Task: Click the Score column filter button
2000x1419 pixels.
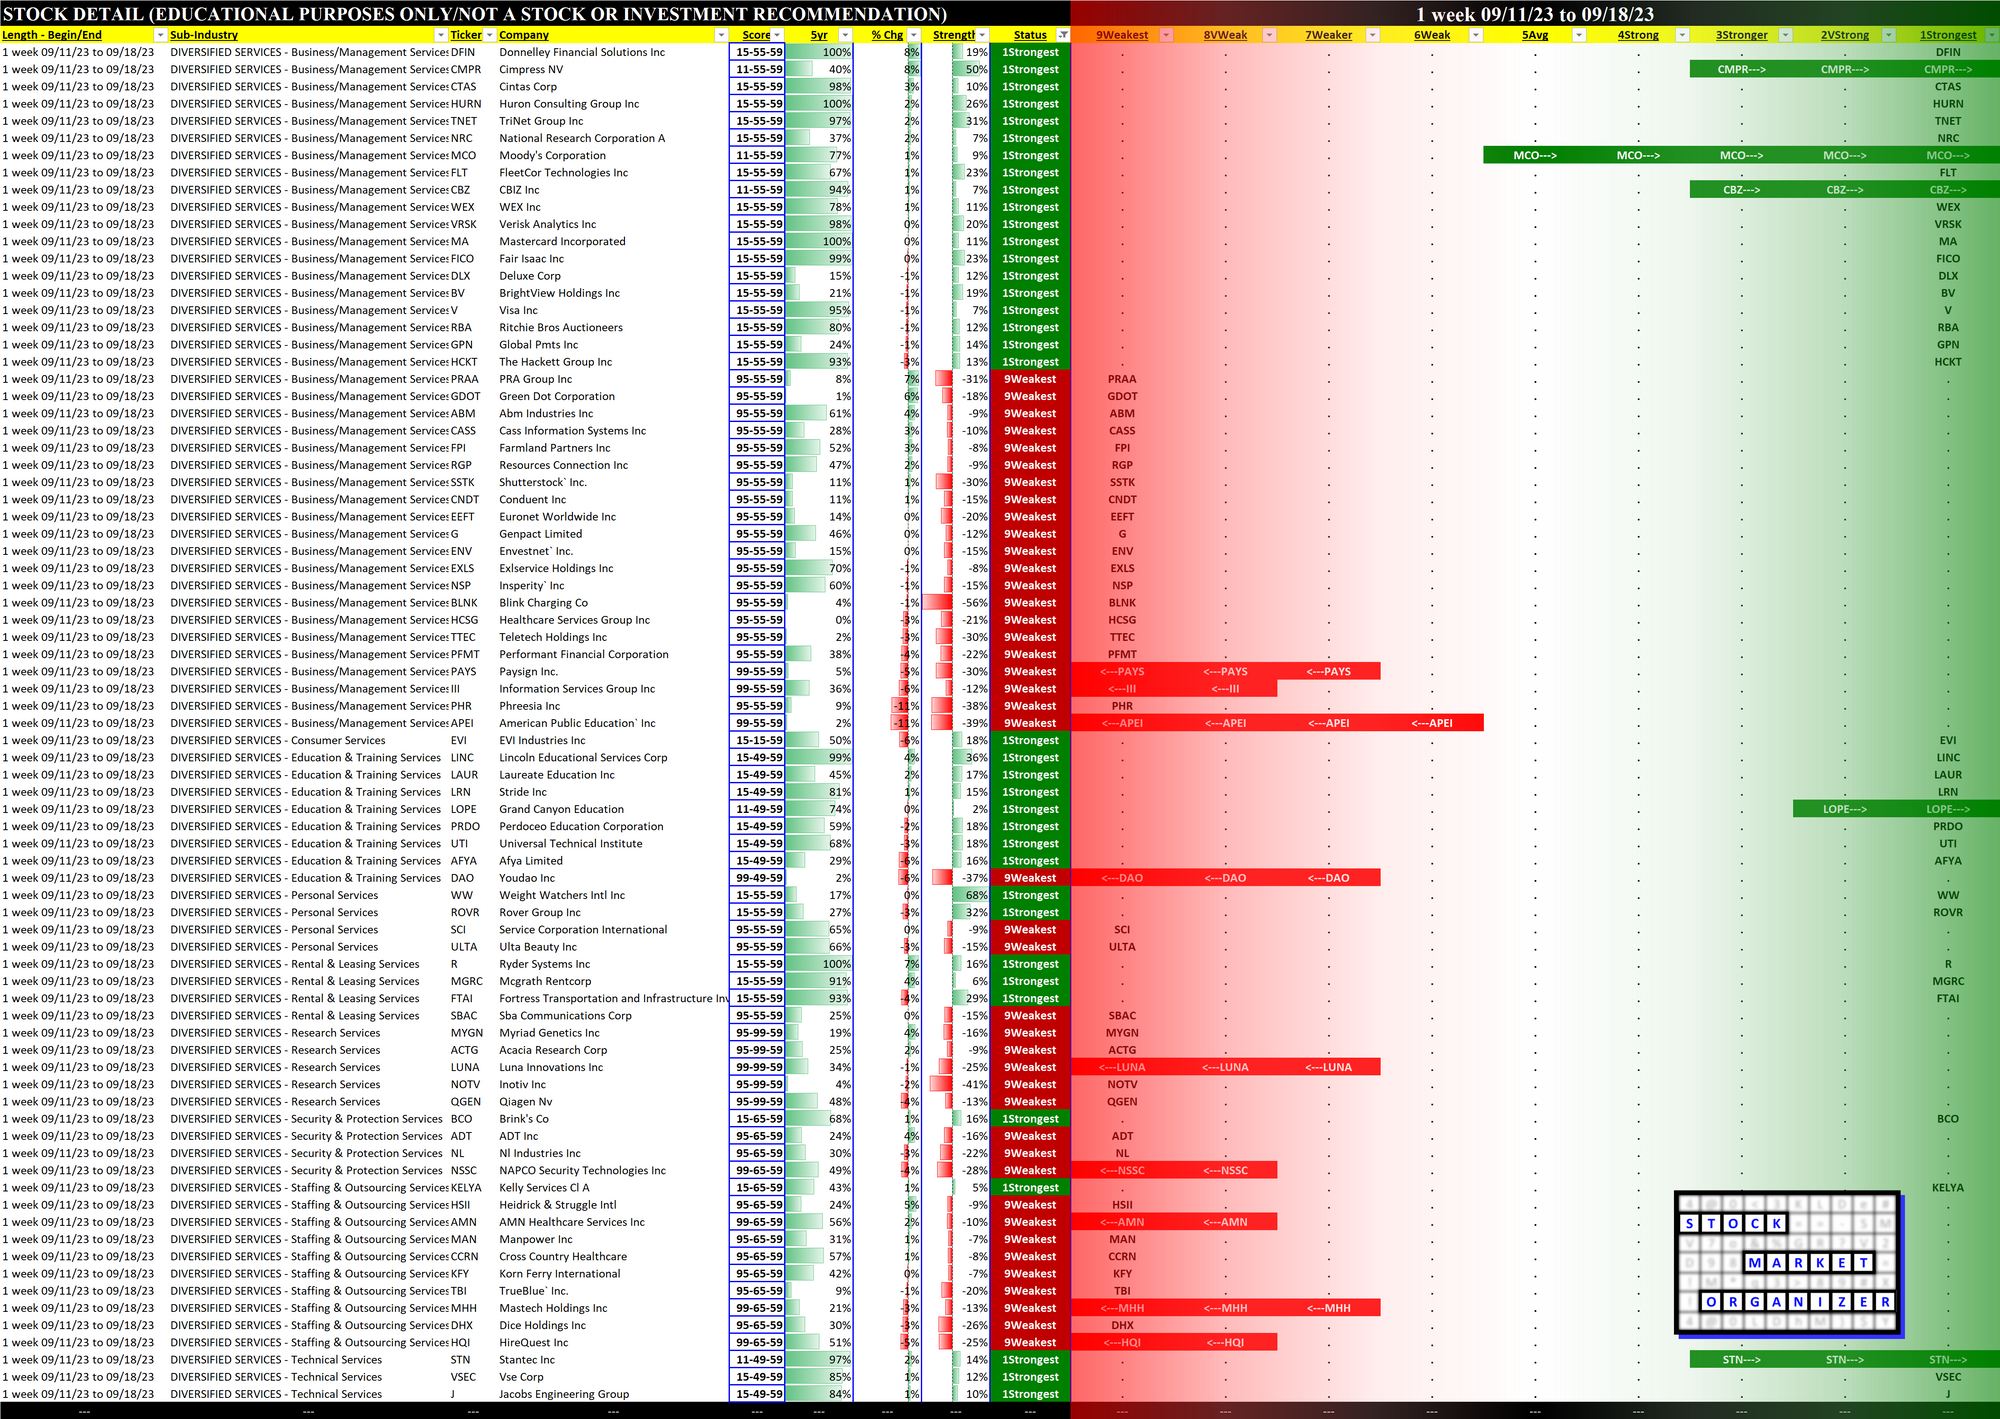Action: (777, 35)
